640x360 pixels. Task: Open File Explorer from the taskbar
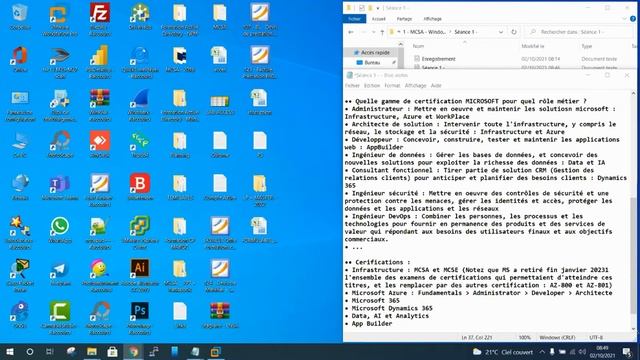pos(92,351)
